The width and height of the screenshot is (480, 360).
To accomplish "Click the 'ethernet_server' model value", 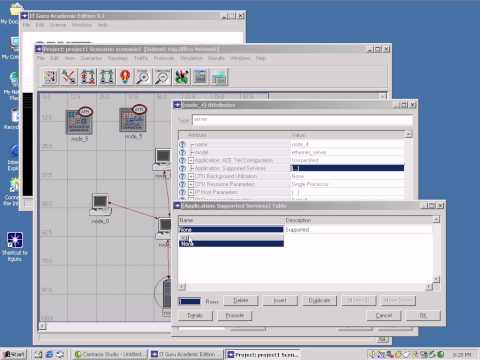I will (x=309, y=152).
